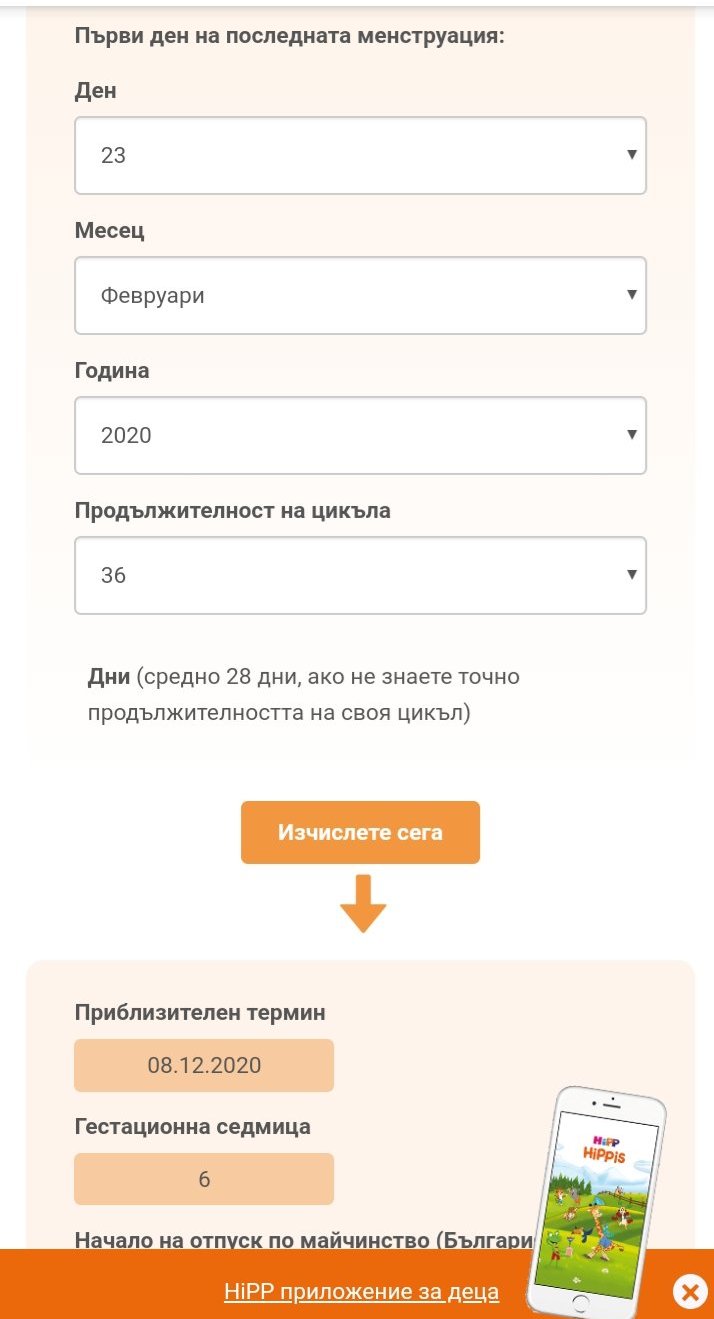Click the Ден field label

coord(96,91)
